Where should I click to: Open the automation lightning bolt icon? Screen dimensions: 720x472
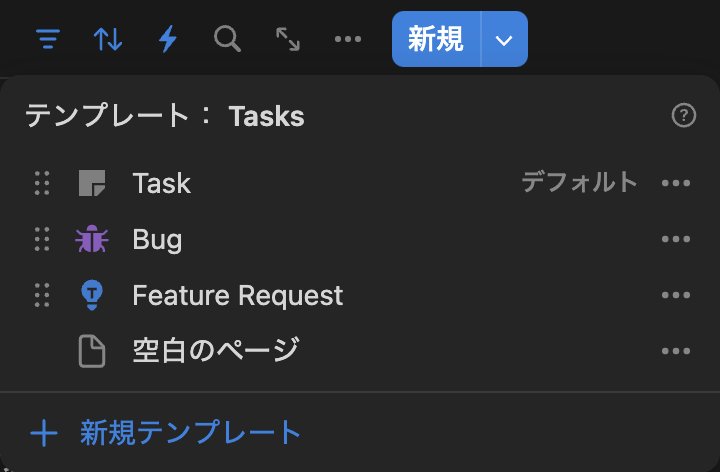click(168, 39)
